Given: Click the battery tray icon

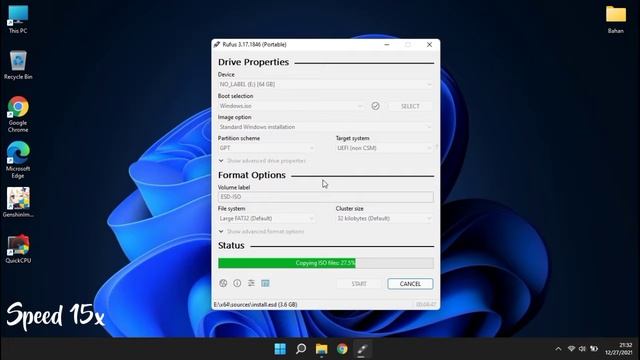Looking at the screenshot, I should [x=594, y=349].
